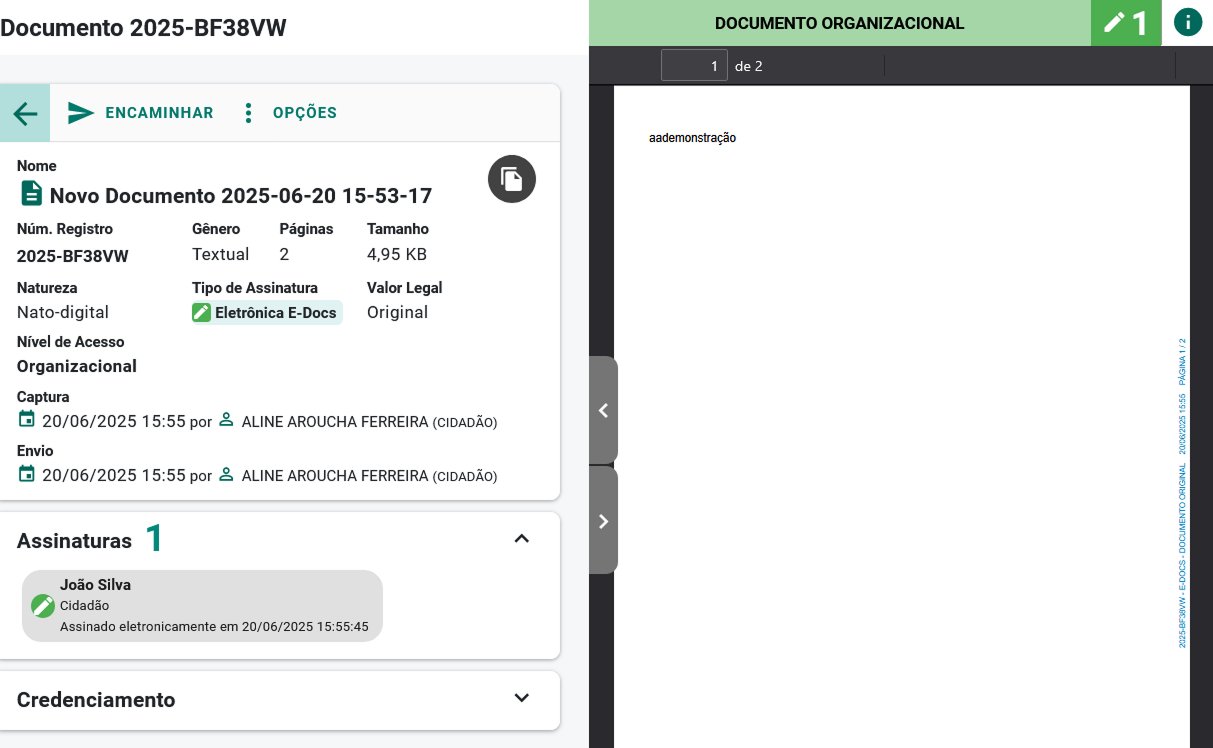Collapse the Assinaturas section
Viewport: 1213px width, 748px height.
(x=521, y=539)
